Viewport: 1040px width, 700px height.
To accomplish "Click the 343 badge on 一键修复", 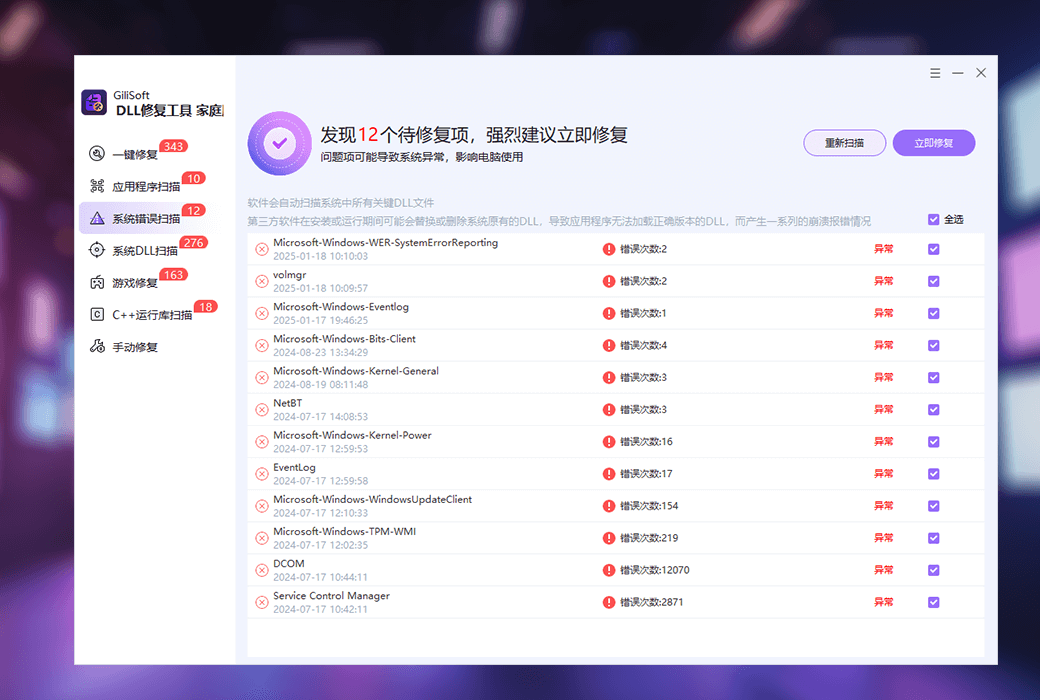I will tap(174, 146).
